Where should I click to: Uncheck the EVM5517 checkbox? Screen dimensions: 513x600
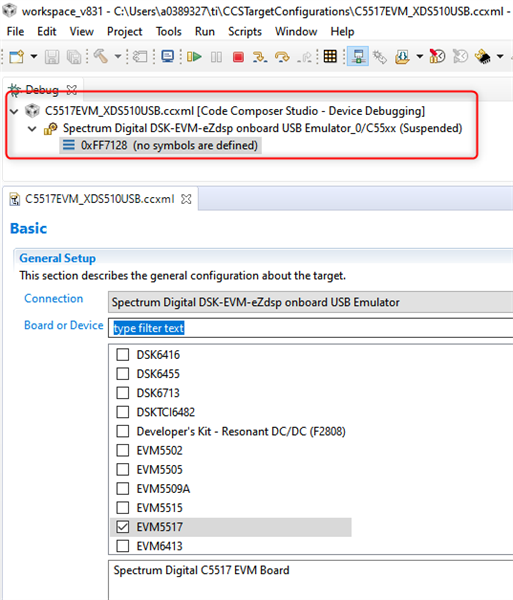tap(123, 527)
